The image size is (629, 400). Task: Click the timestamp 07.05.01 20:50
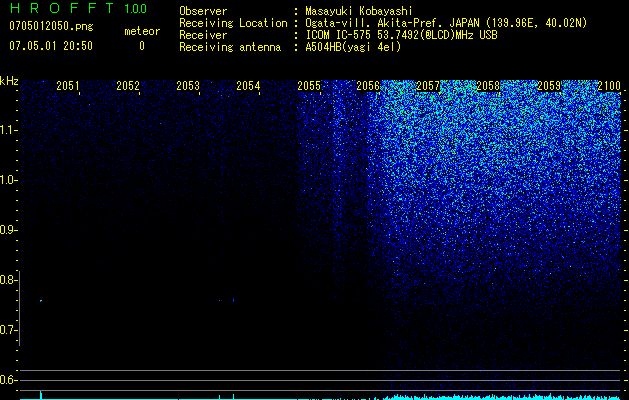(51, 46)
